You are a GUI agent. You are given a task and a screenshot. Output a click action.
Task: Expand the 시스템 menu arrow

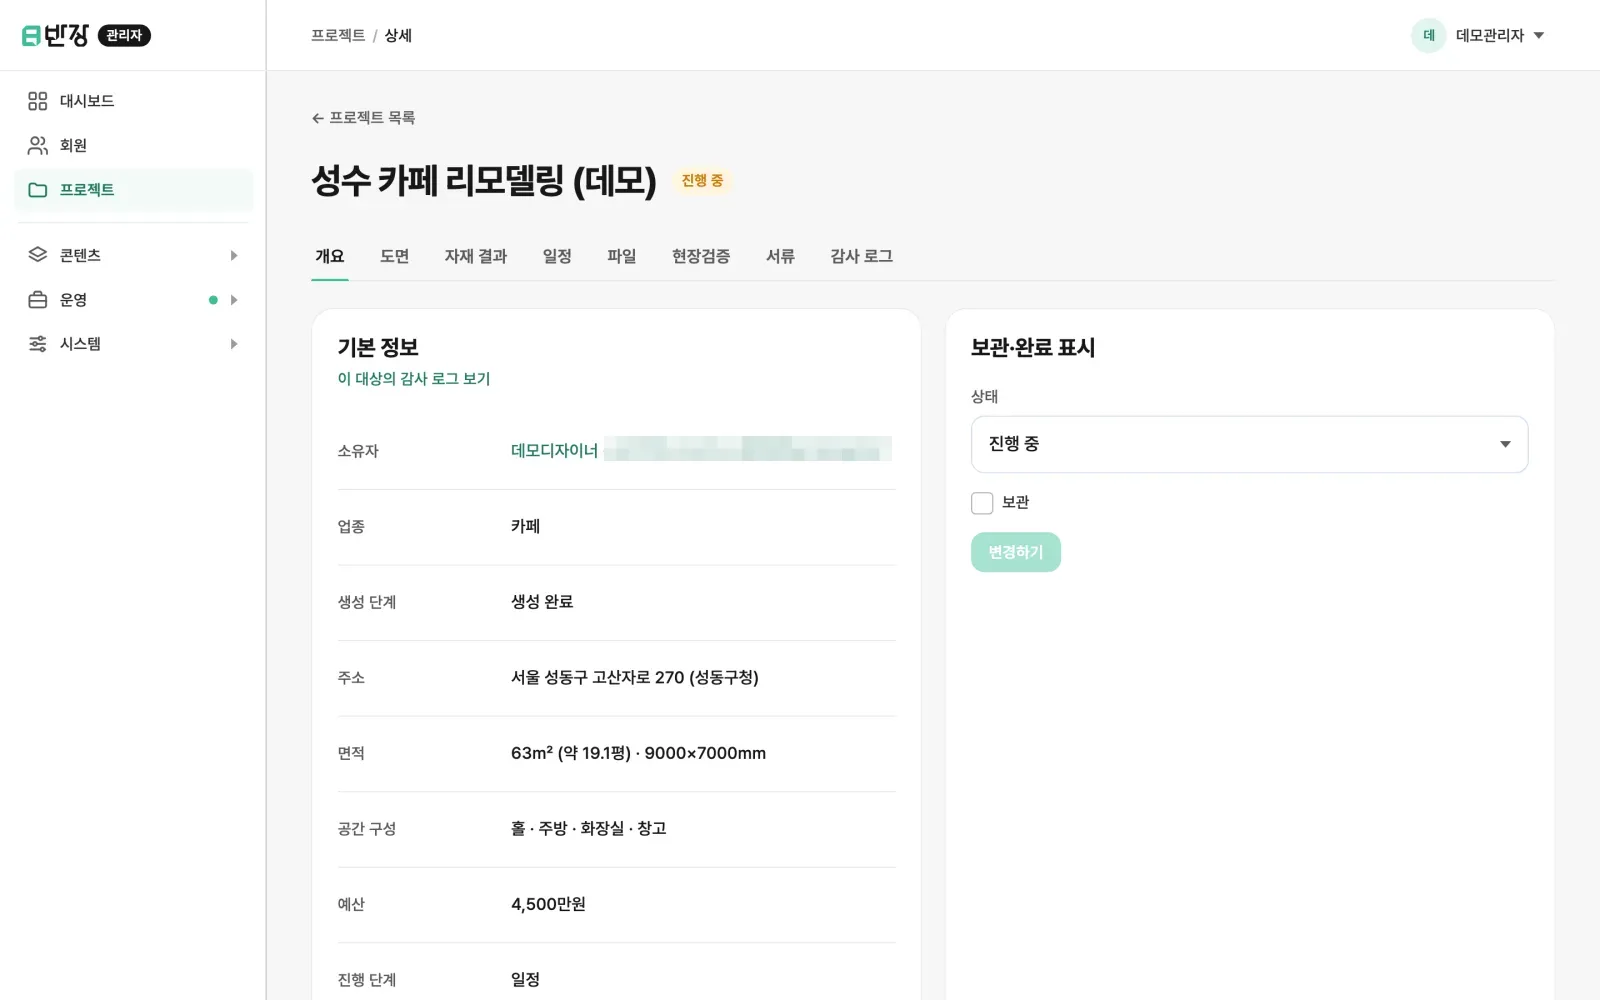coord(234,344)
